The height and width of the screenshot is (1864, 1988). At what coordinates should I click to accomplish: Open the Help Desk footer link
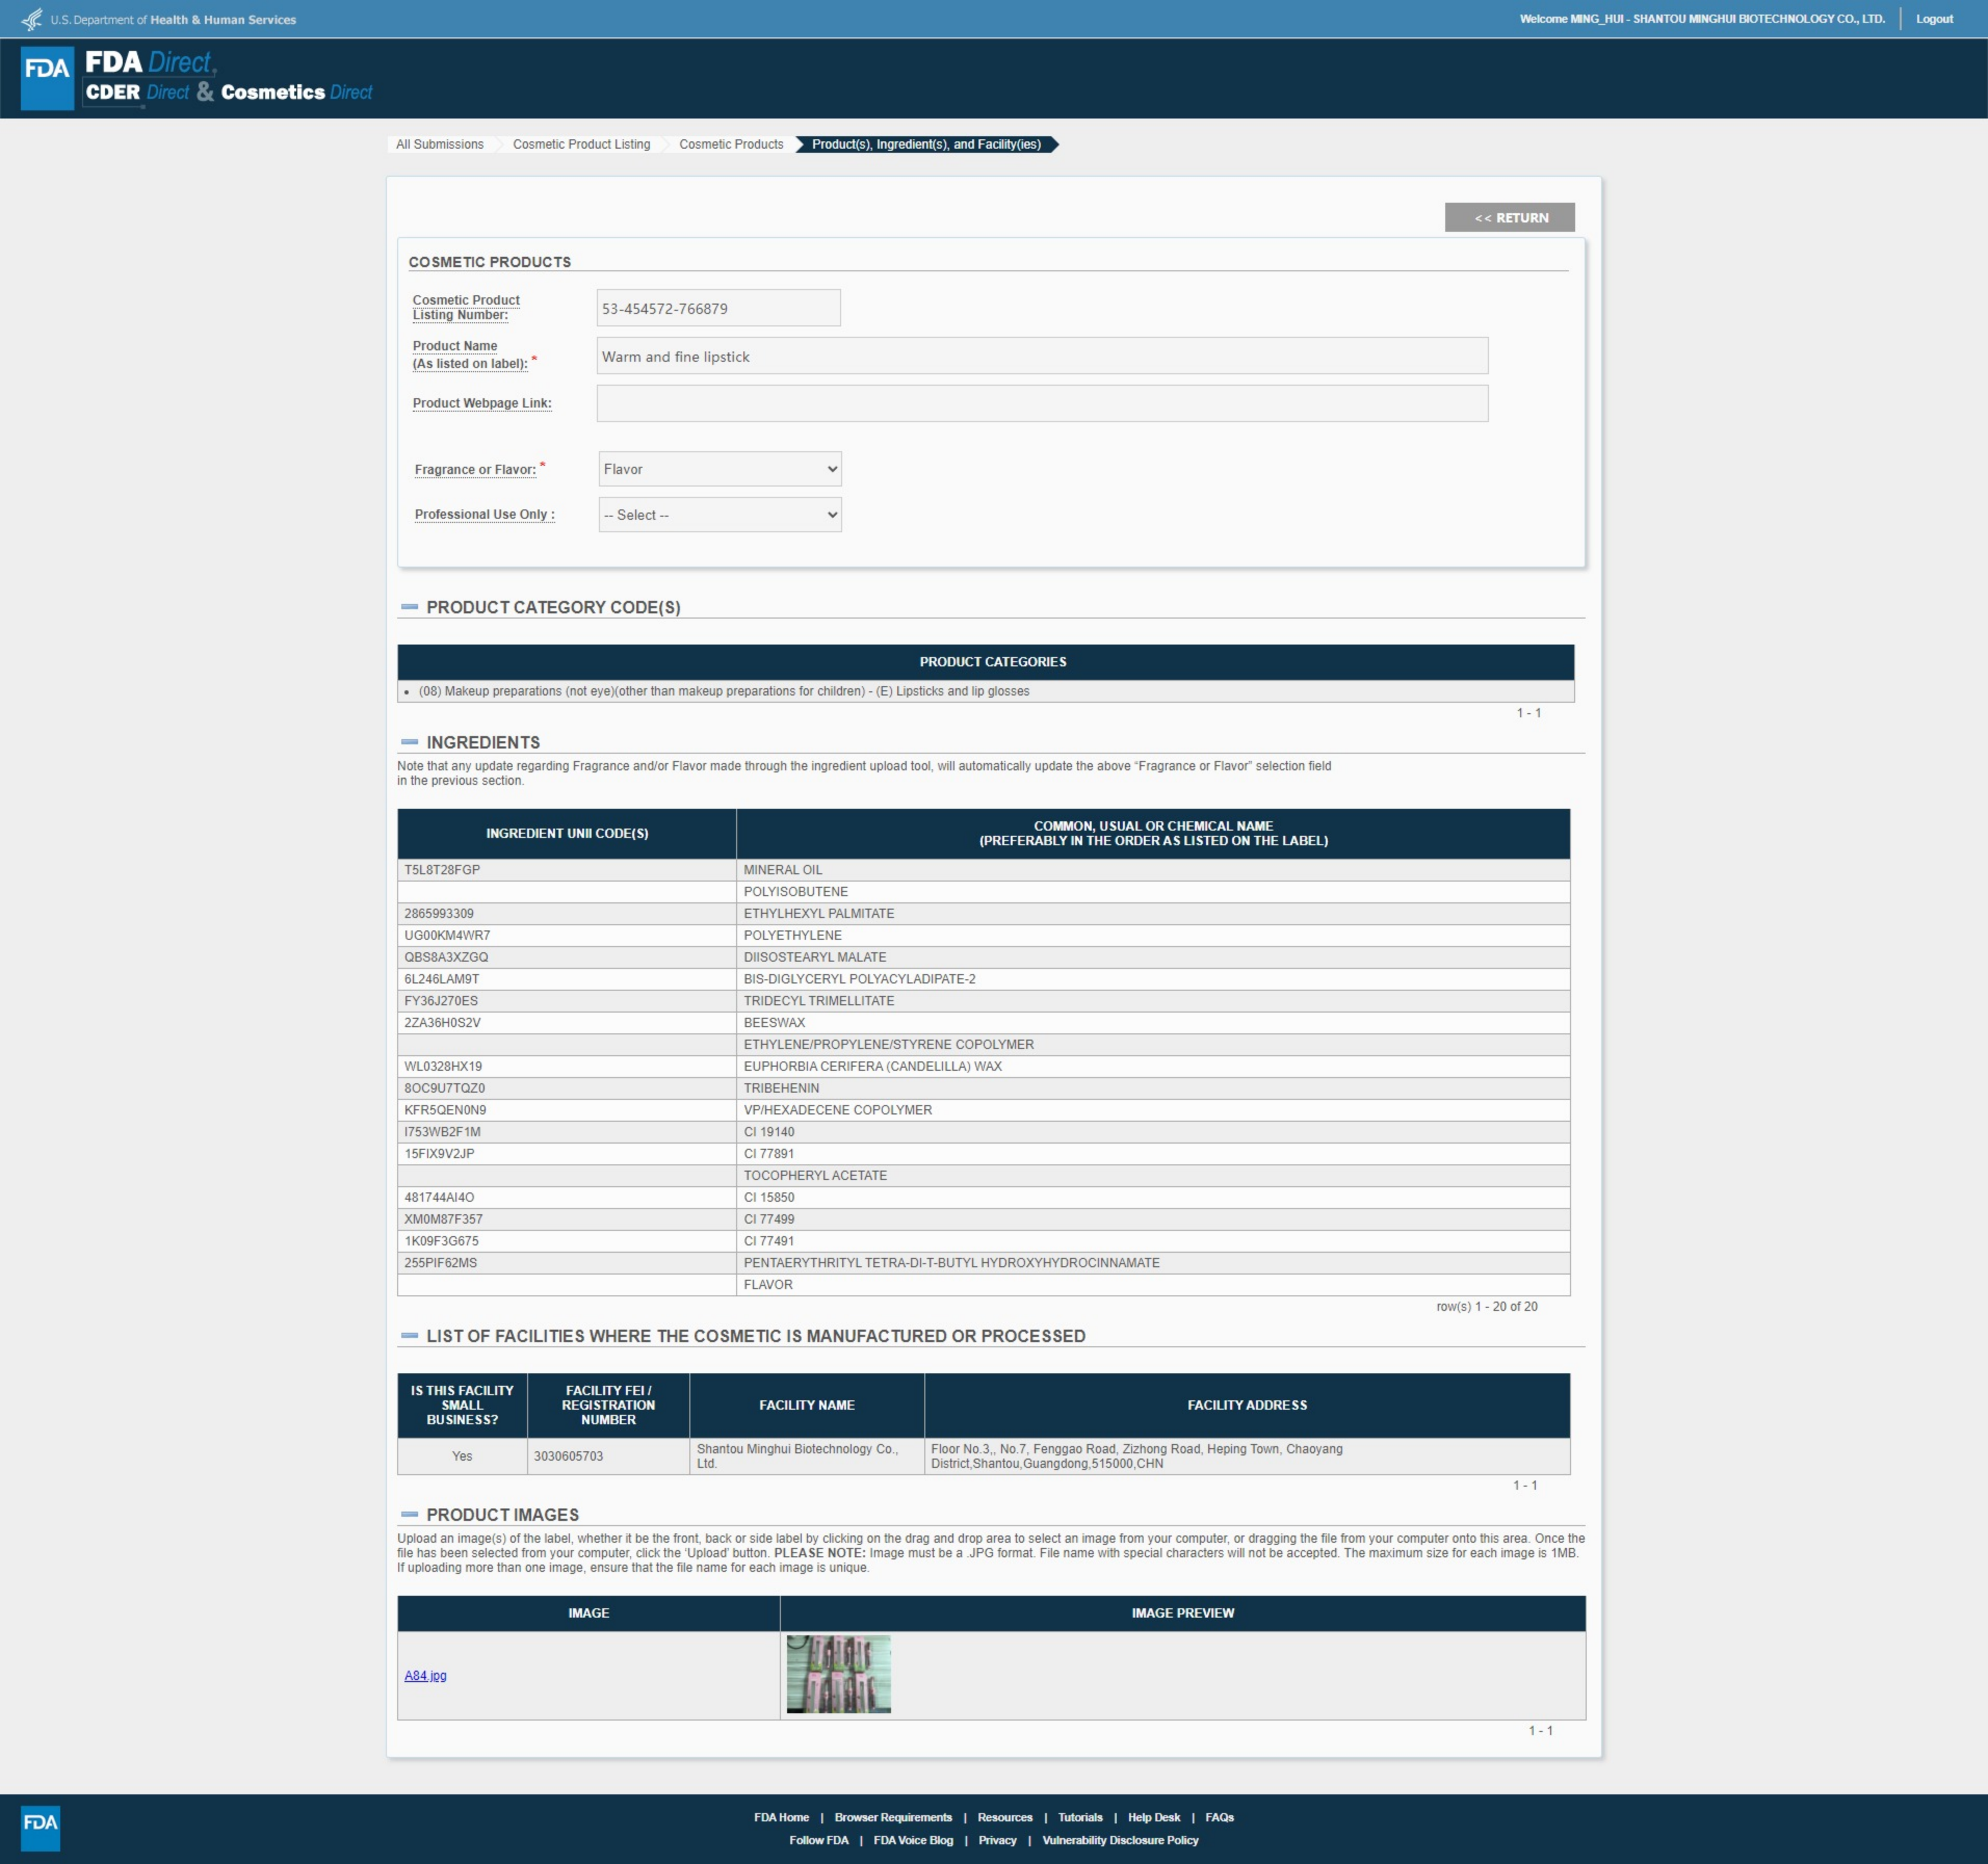coord(1153,1817)
